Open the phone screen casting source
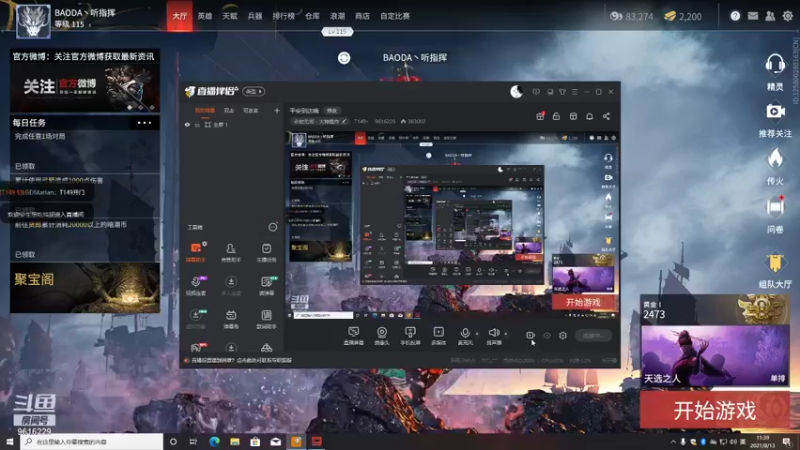 click(x=410, y=336)
